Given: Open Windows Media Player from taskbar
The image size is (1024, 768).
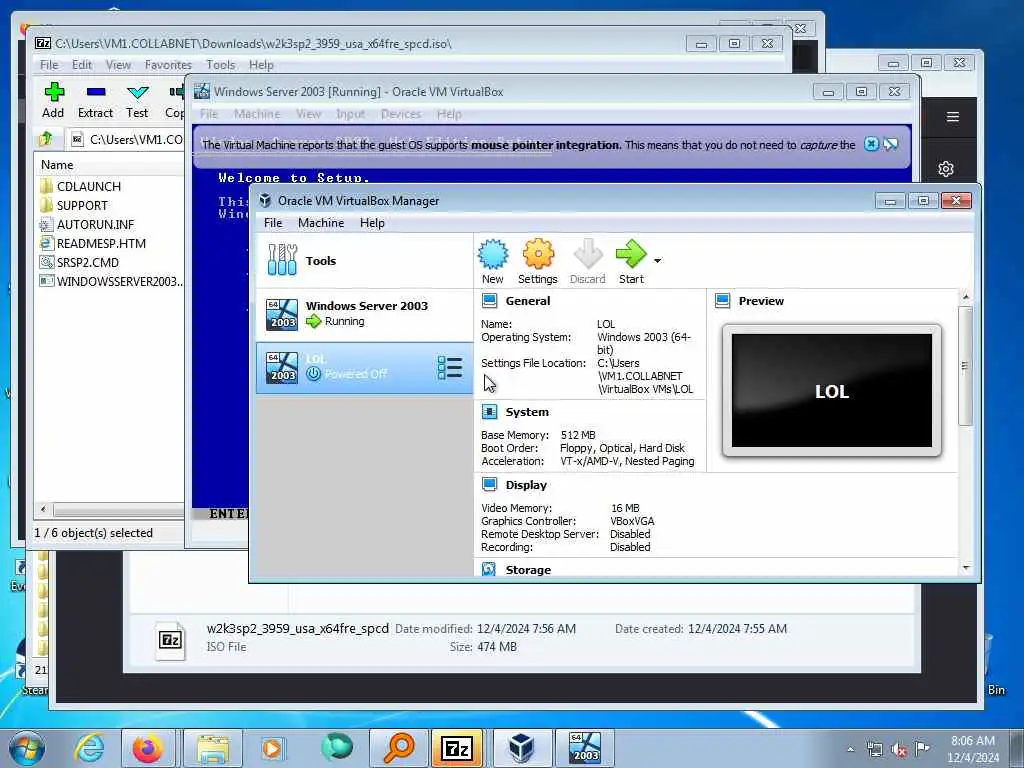Looking at the screenshot, I should point(272,748).
